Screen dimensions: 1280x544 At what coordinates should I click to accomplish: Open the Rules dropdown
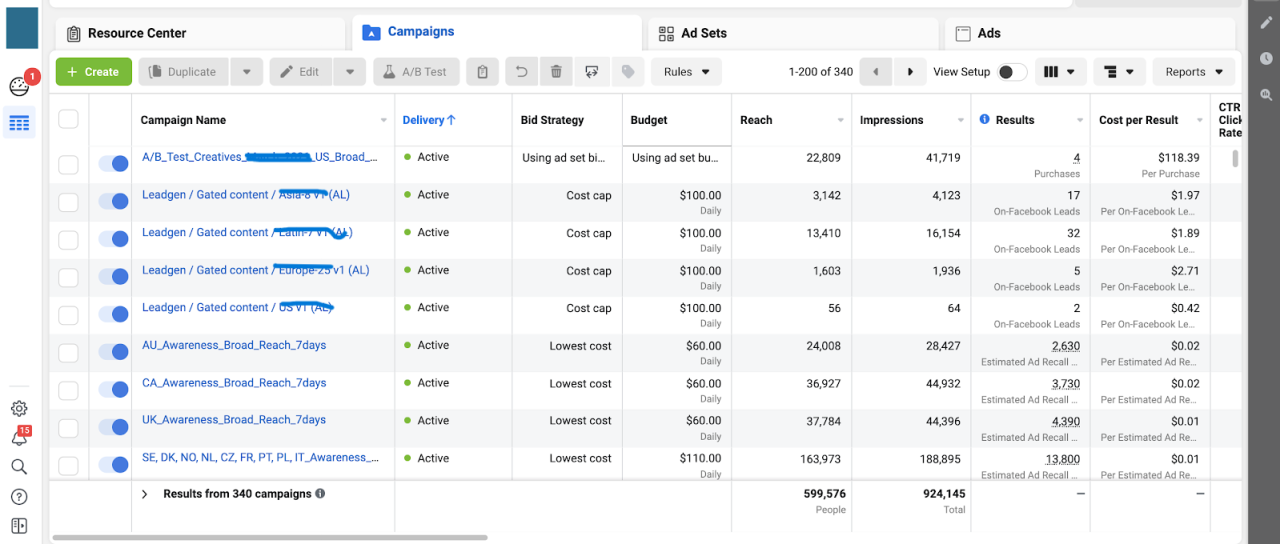click(686, 72)
